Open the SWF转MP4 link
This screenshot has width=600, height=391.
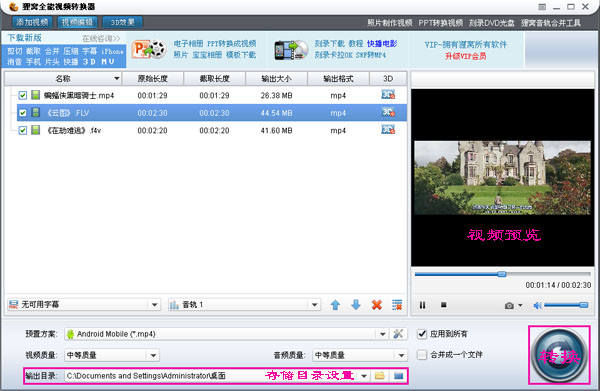click(371, 55)
